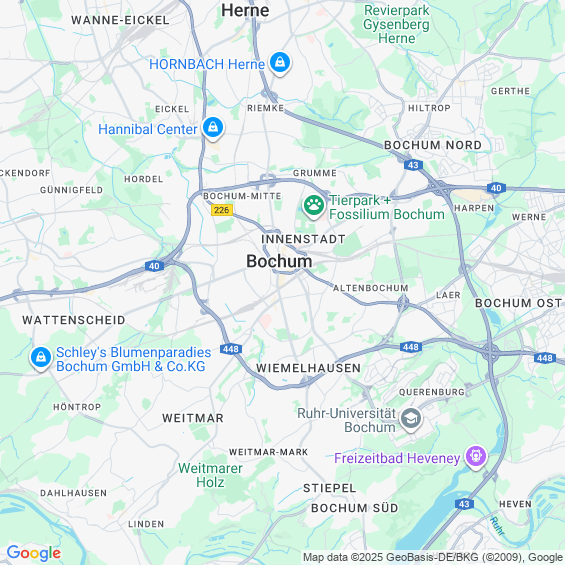The height and width of the screenshot is (565, 565).
Task: Click the HORNBACH Herne shopping pin
Action: click(x=280, y=63)
